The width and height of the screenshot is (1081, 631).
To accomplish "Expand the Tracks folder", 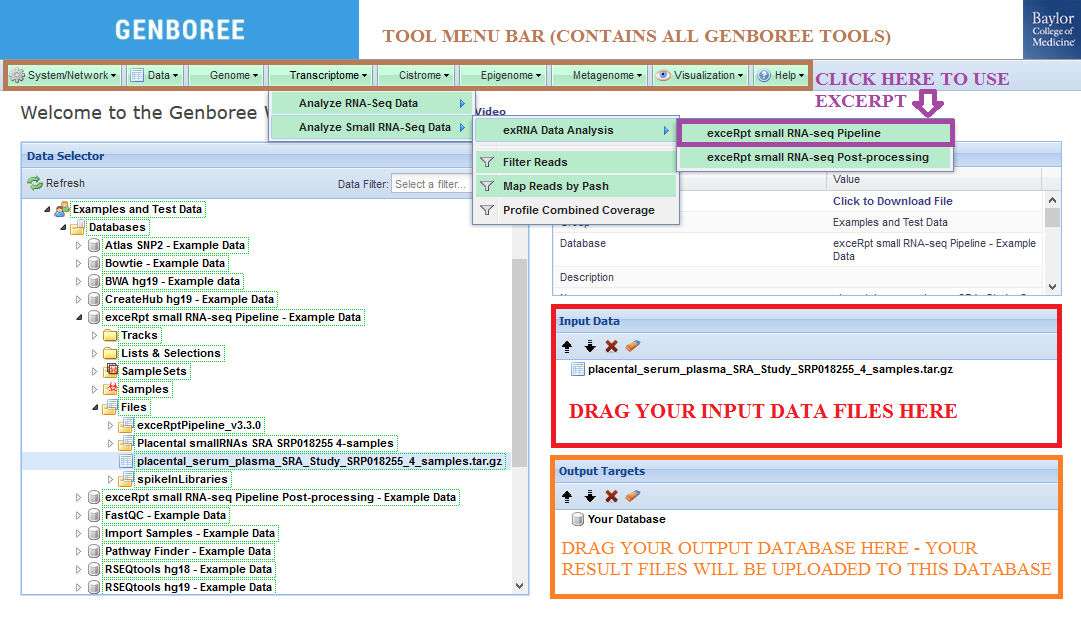I will (x=95, y=336).
